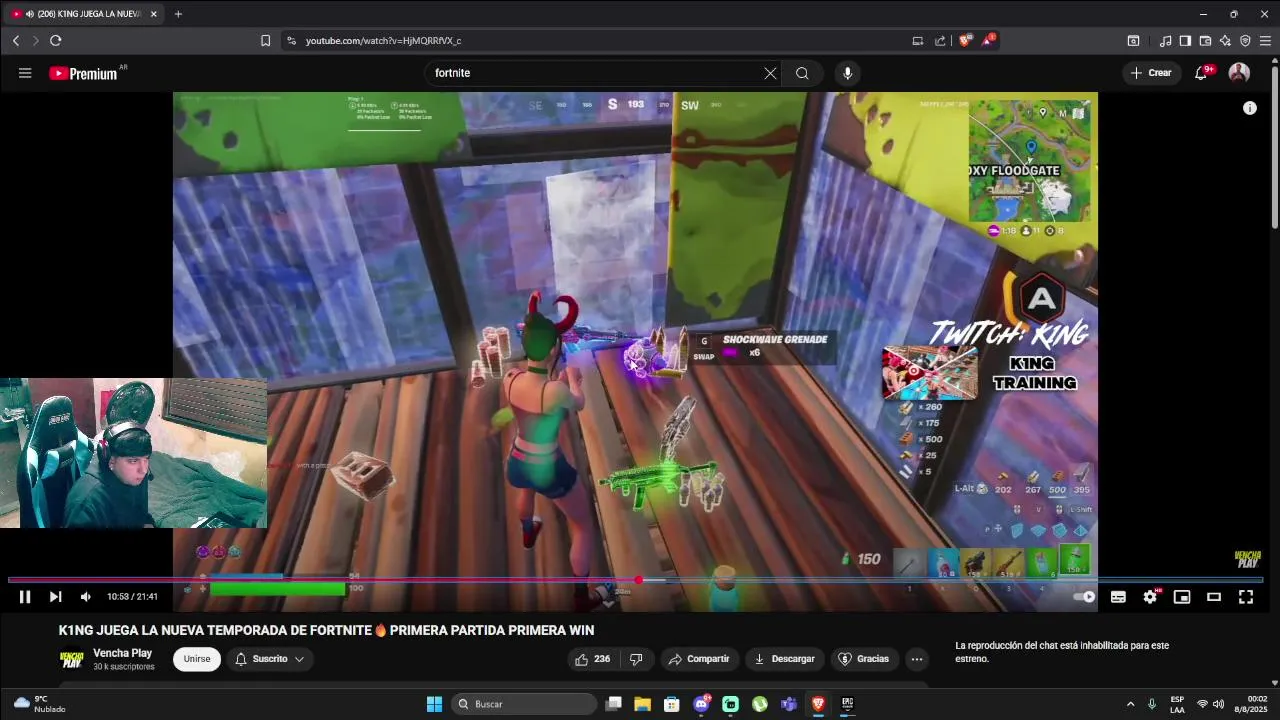Enter fullscreen video mode
This screenshot has width=1280, height=720.
(1246, 597)
